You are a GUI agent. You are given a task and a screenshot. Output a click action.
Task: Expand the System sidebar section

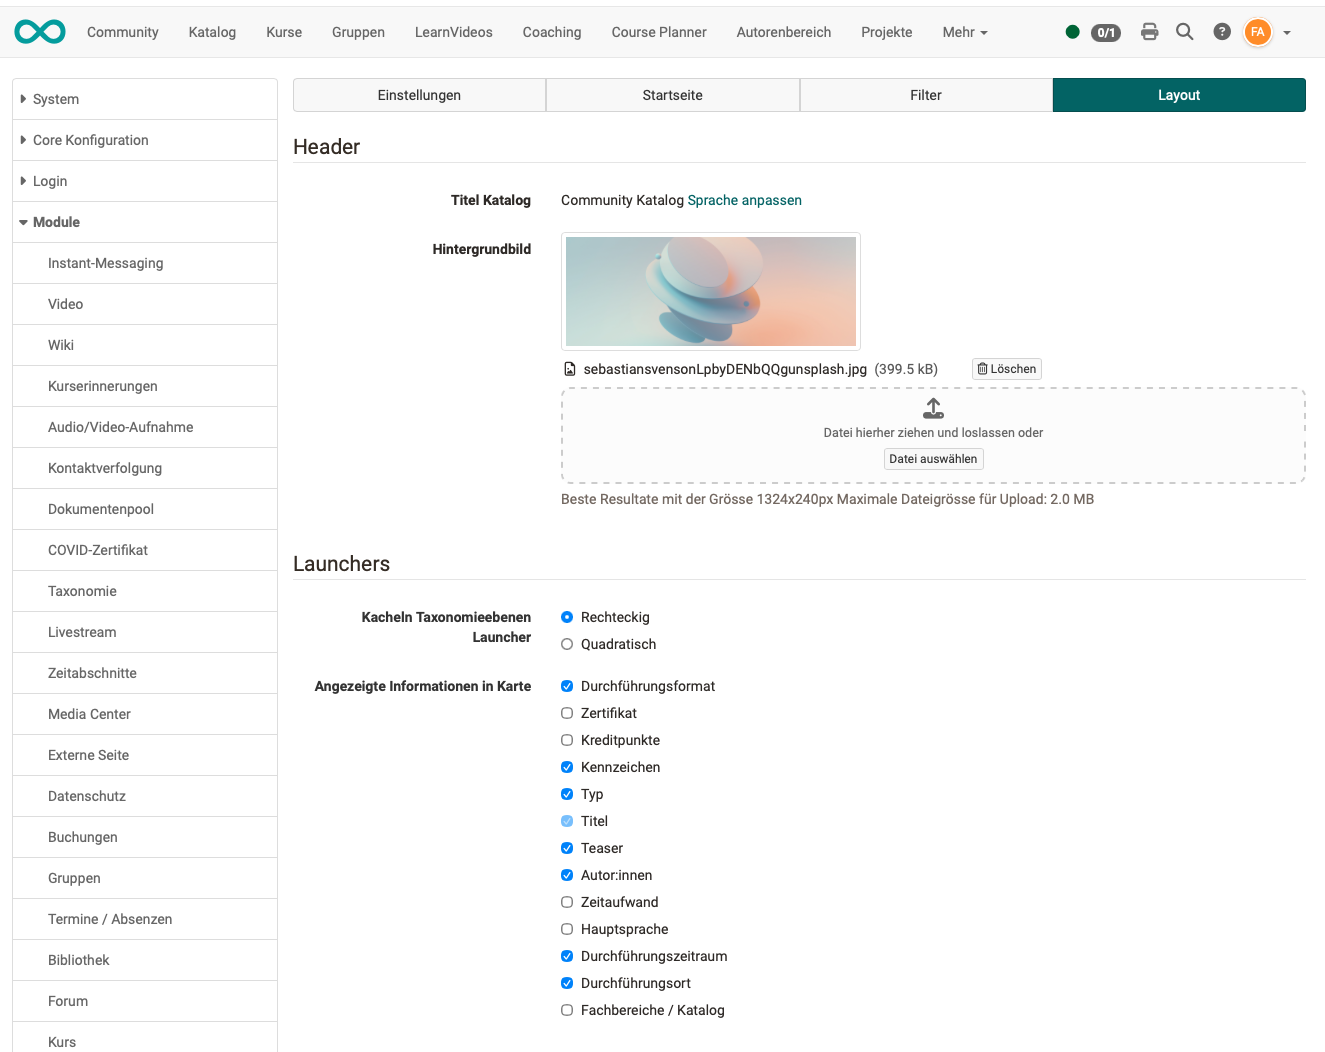click(55, 99)
